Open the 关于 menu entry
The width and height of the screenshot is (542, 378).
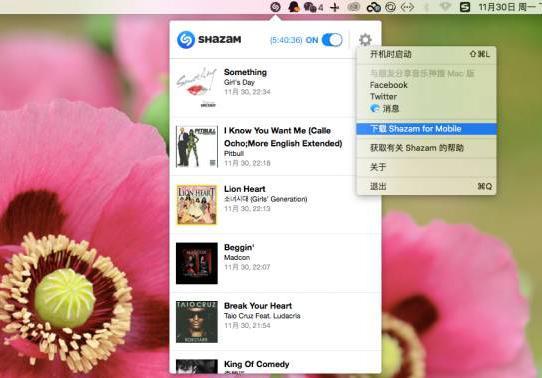click(x=426, y=167)
